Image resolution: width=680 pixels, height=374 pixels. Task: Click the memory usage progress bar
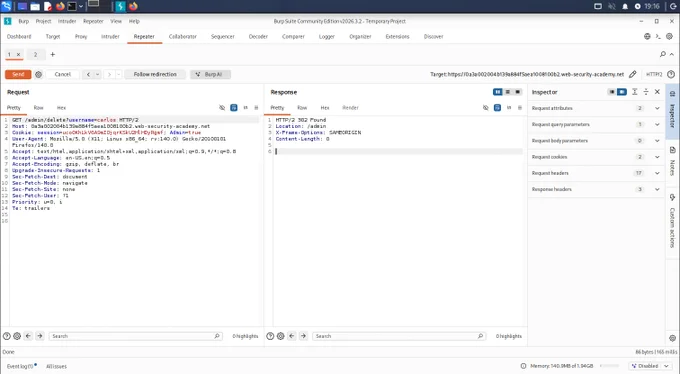point(609,366)
